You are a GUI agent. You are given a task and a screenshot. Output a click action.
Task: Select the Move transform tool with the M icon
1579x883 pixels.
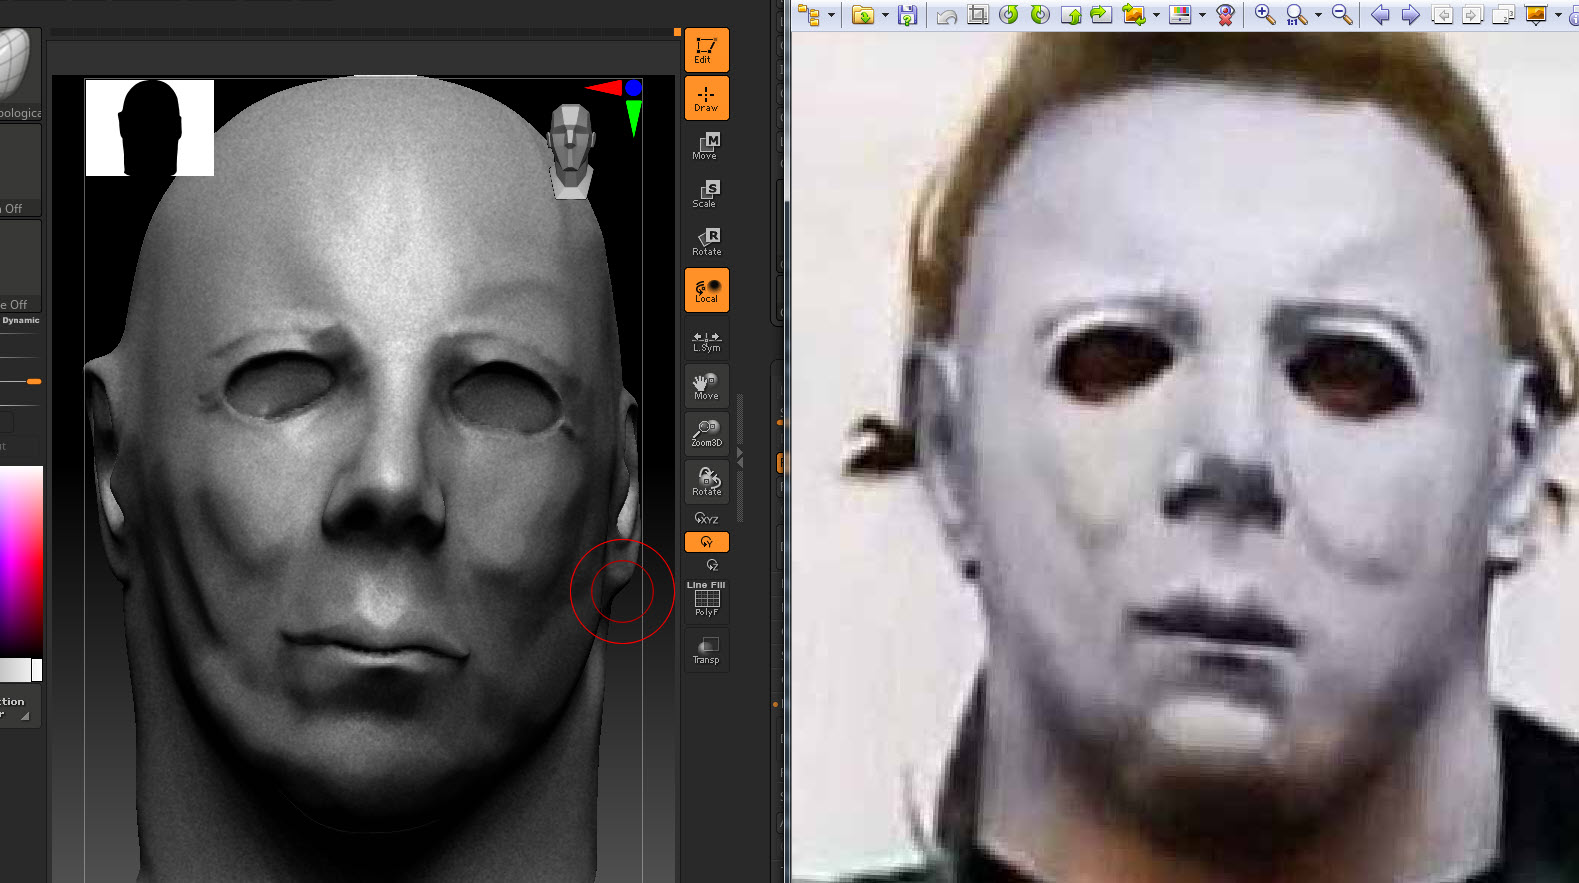click(x=706, y=146)
